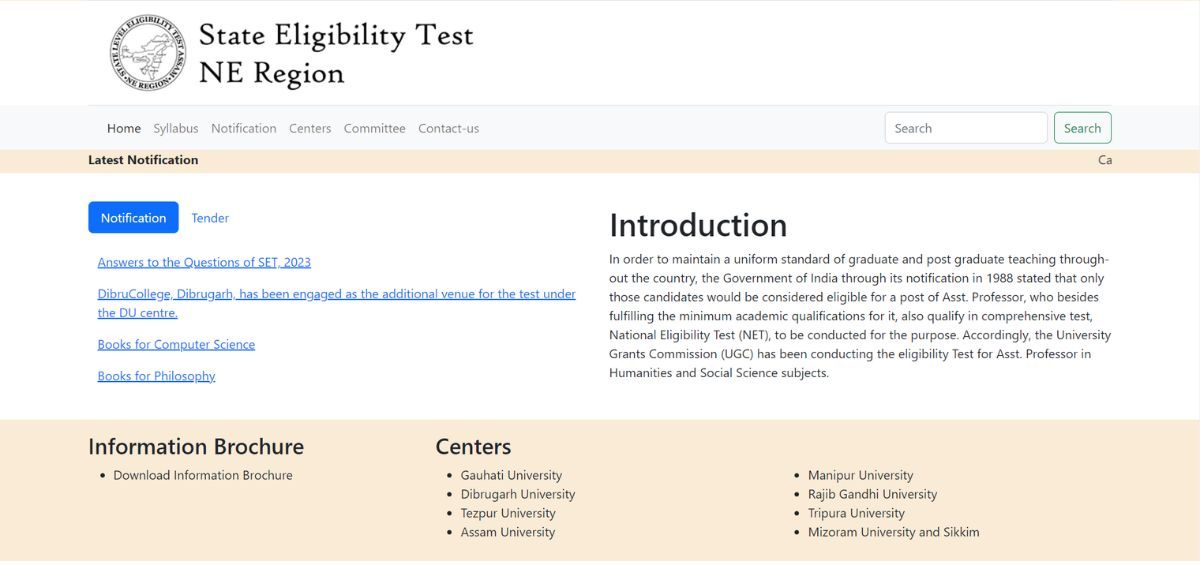Click the SLET Assam NE Region logo
The image size is (1200, 567).
click(148, 53)
